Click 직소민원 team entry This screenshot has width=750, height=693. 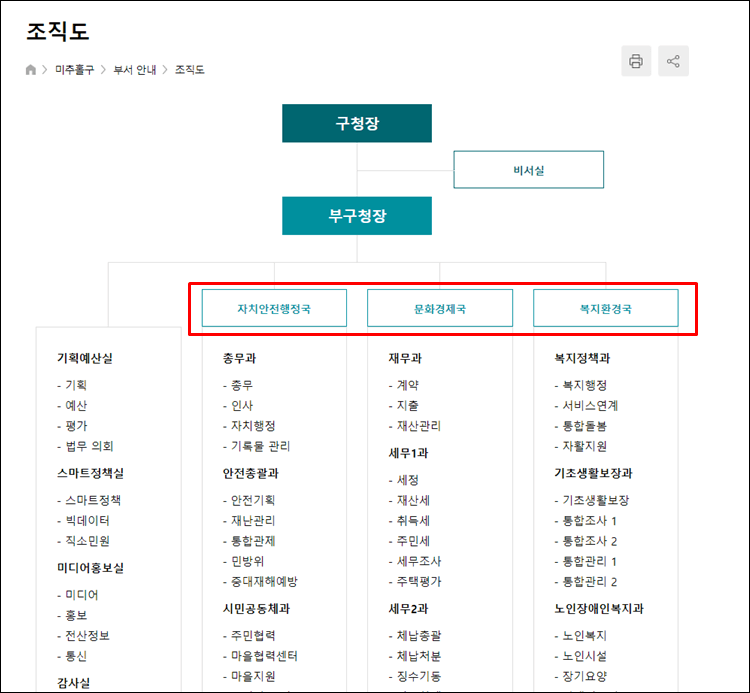pyautogui.click(x=87, y=541)
